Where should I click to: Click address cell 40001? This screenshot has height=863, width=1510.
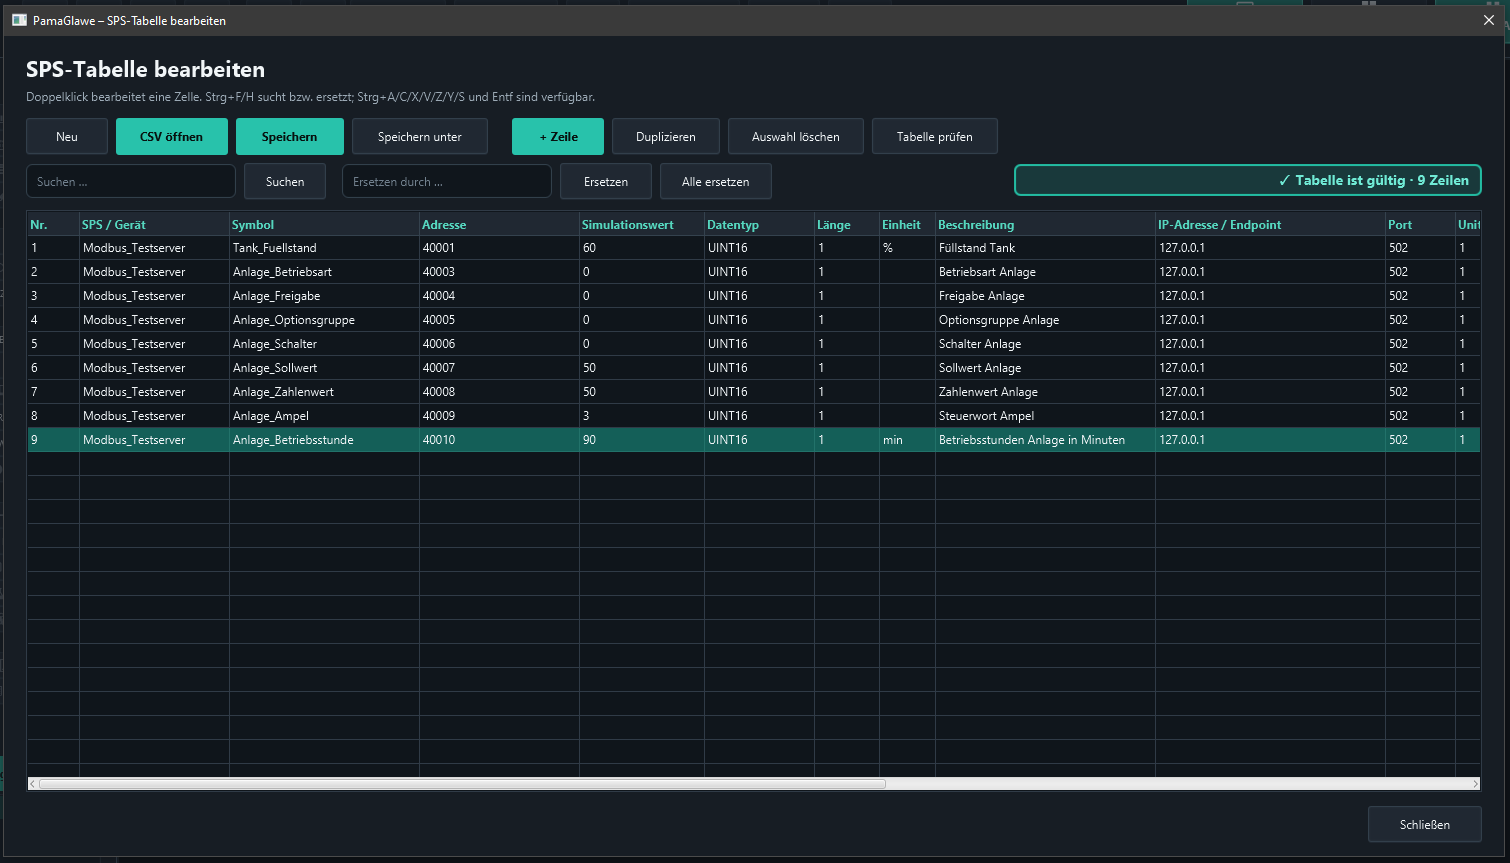click(x=499, y=248)
